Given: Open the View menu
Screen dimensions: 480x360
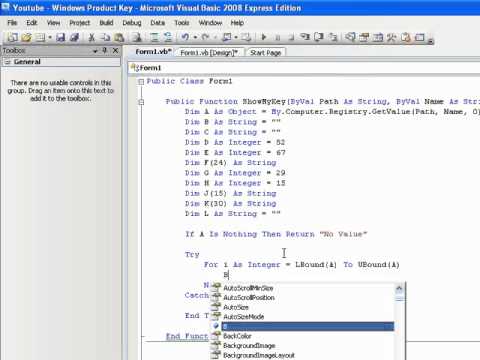Looking at the screenshot, I should pyautogui.click(x=53, y=23).
